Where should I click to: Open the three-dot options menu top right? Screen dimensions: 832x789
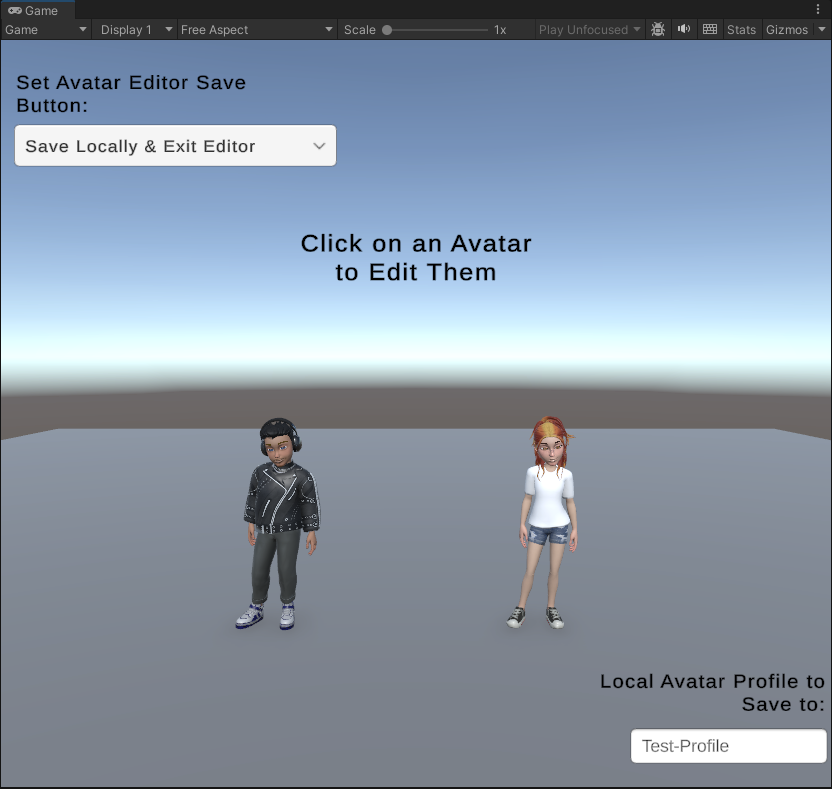tap(818, 8)
